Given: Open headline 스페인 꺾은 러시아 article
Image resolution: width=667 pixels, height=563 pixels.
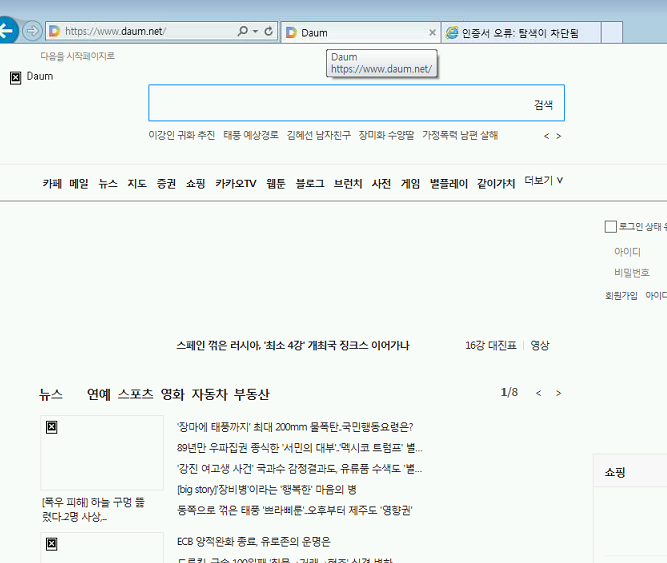Looking at the screenshot, I should point(293,345).
